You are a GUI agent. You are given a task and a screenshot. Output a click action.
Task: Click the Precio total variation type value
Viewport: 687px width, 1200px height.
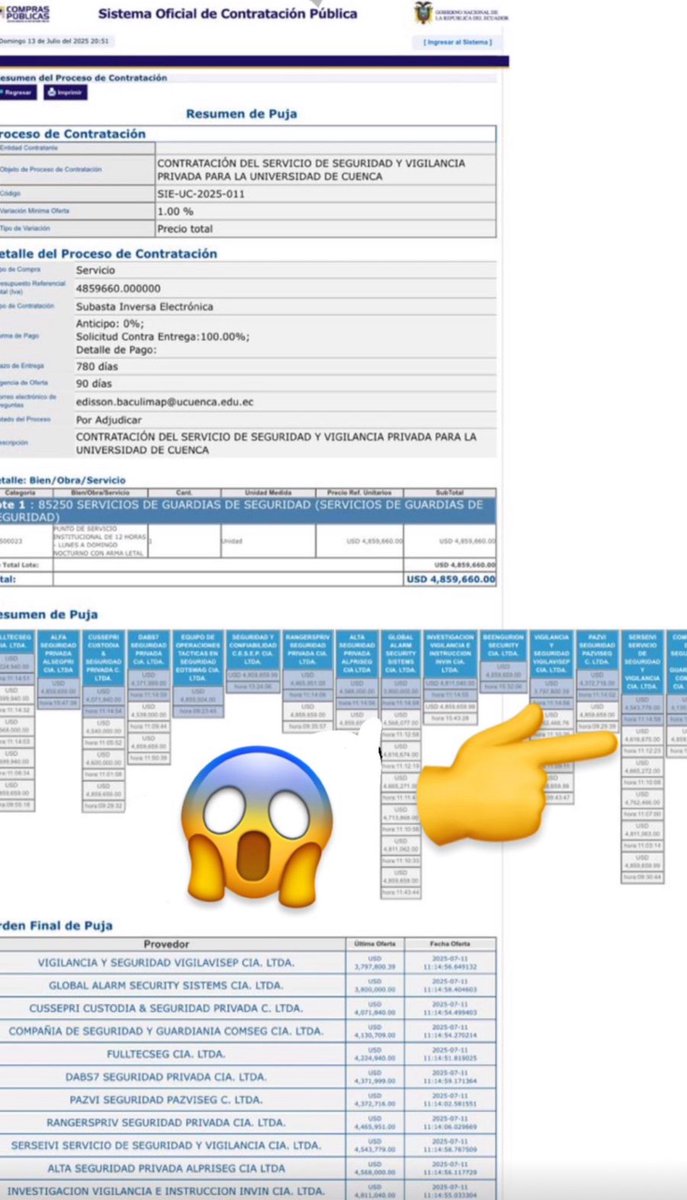coord(186,229)
